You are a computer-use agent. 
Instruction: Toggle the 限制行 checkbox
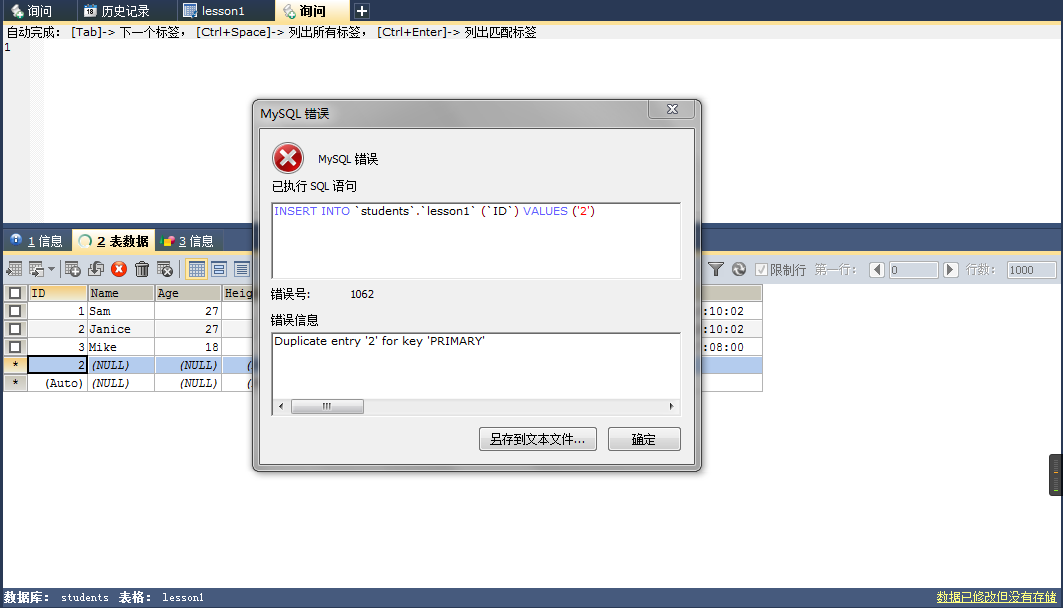761,270
